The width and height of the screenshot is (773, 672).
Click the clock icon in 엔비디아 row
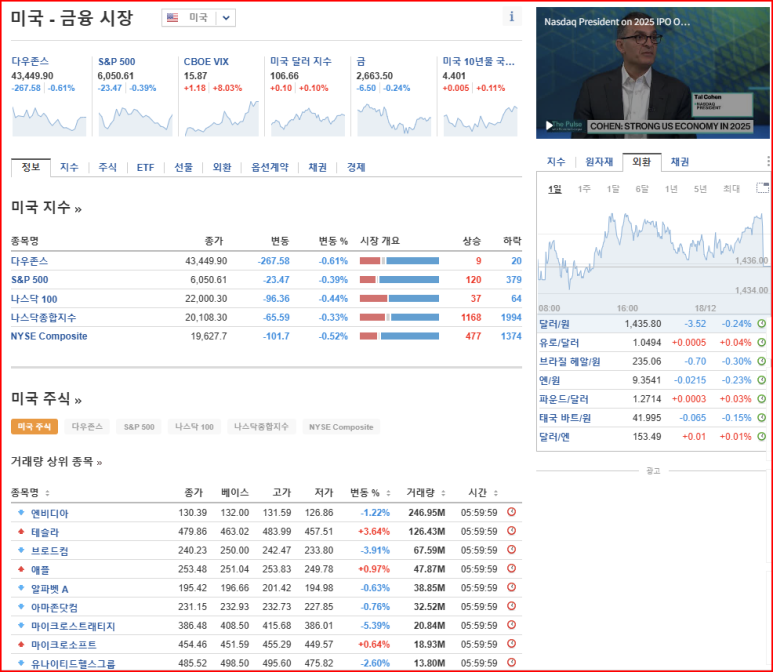pyautogui.click(x=511, y=512)
